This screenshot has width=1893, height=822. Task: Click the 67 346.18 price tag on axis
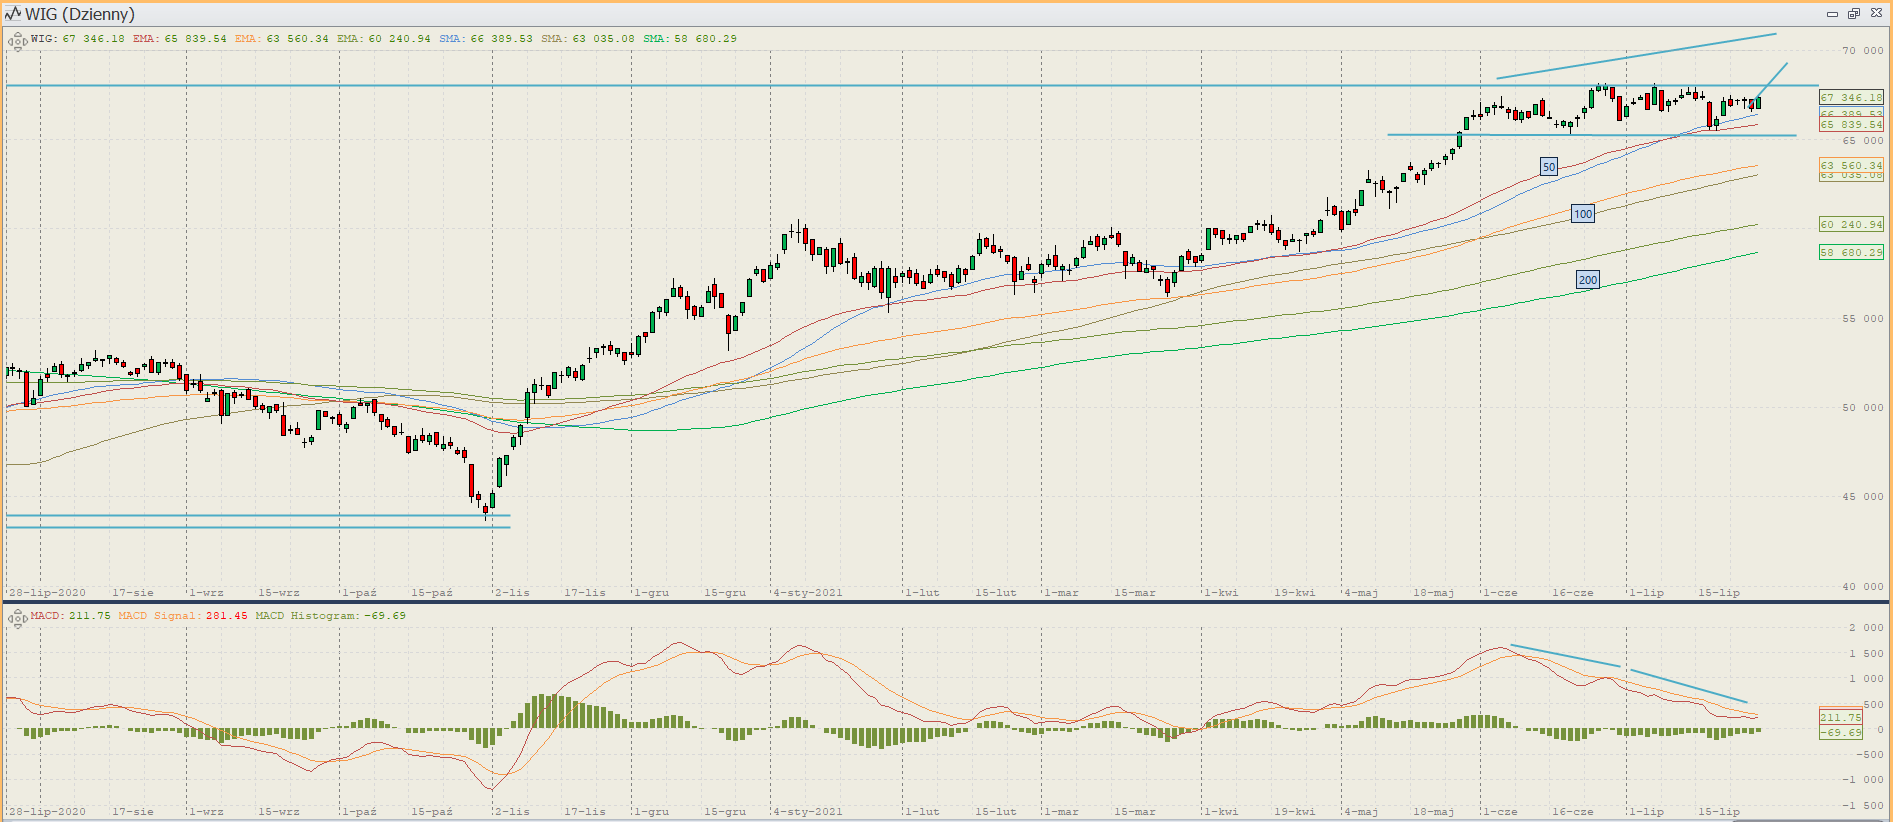pyautogui.click(x=1850, y=98)
